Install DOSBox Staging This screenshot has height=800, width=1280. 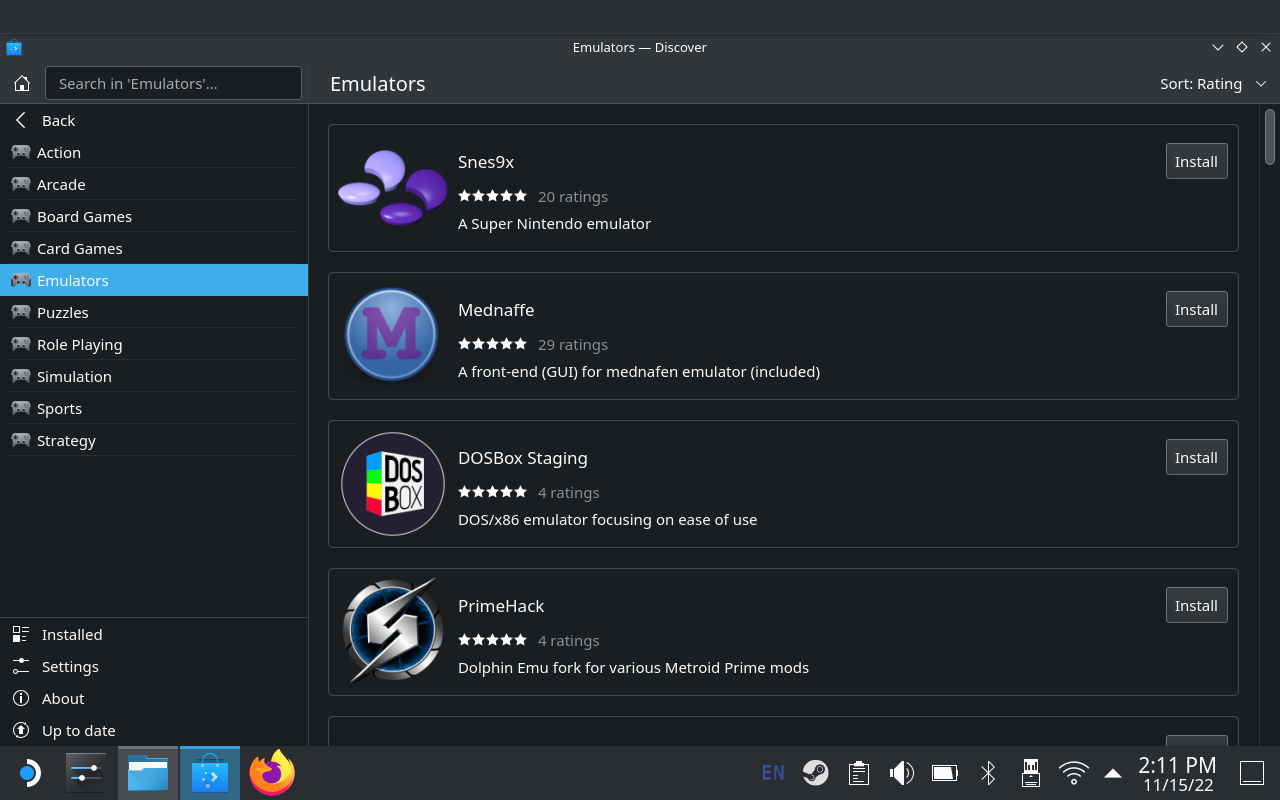[x=1196, y=457]
